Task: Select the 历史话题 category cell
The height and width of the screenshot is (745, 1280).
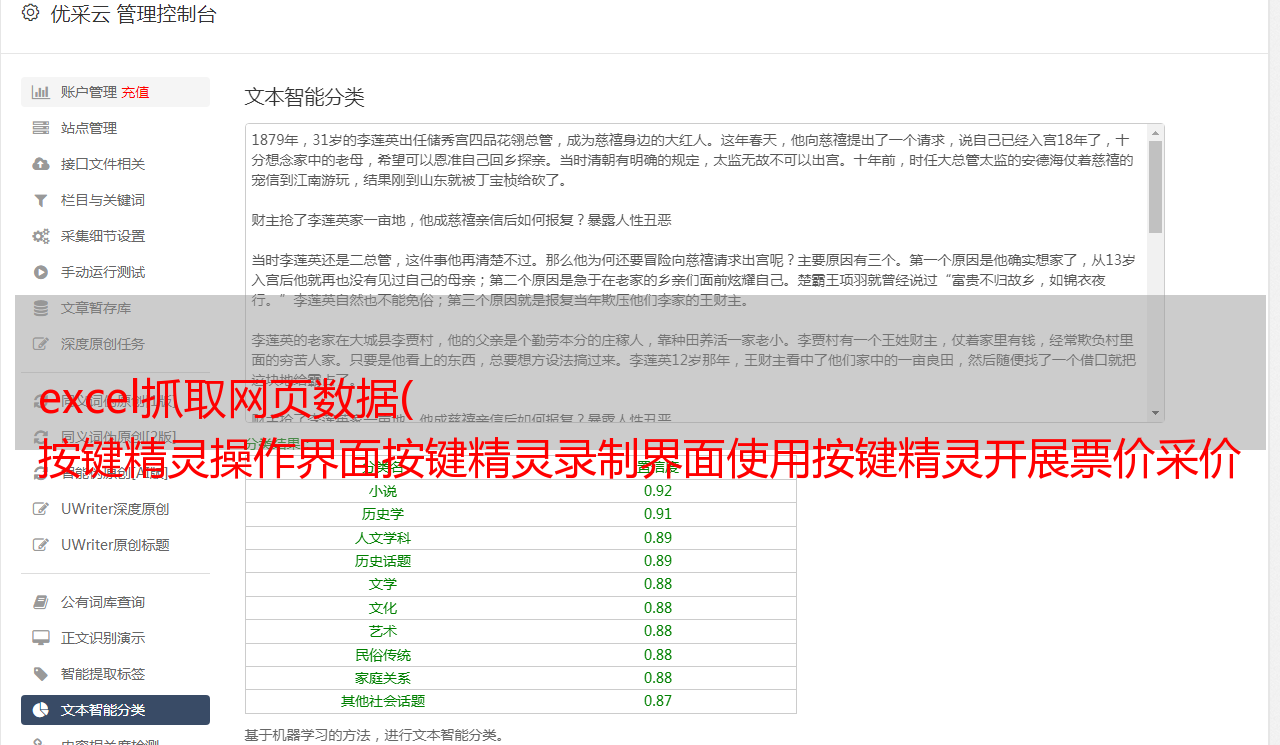Action: click(383, 561)
